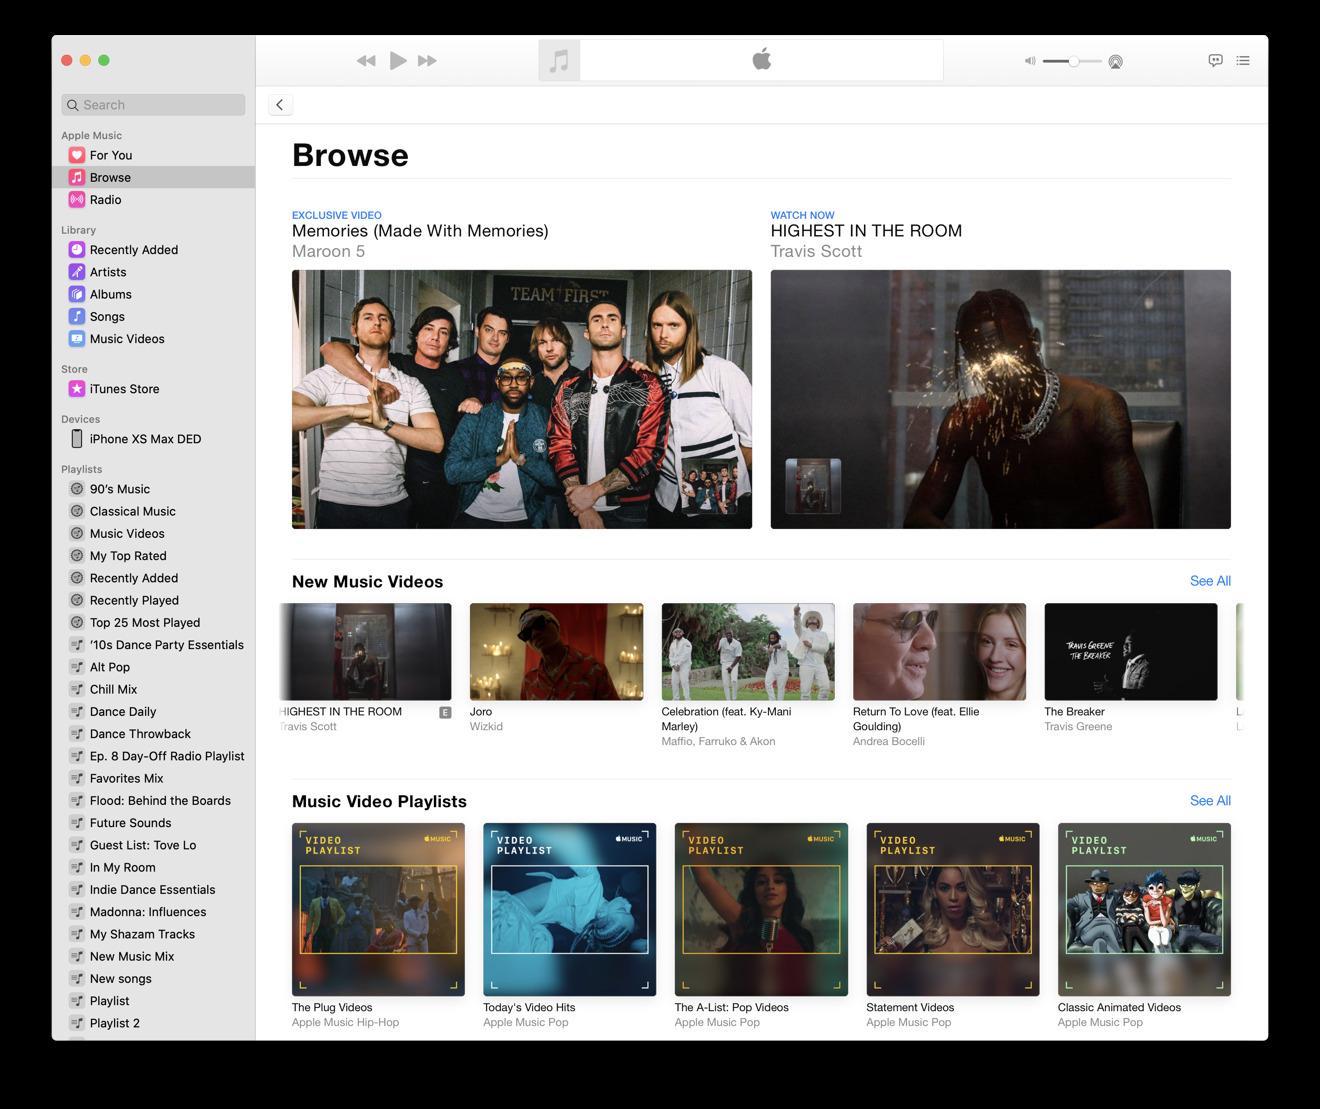The image size is (1320, 1109).
Task: Open the 90's Music smart playlist
Action: click(x=153, y=489)
